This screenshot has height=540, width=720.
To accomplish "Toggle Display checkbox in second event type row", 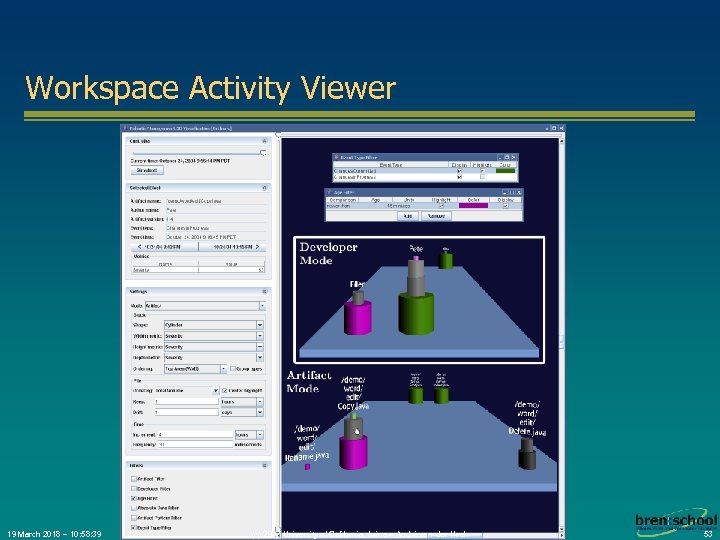I will (x=459, y=177).
